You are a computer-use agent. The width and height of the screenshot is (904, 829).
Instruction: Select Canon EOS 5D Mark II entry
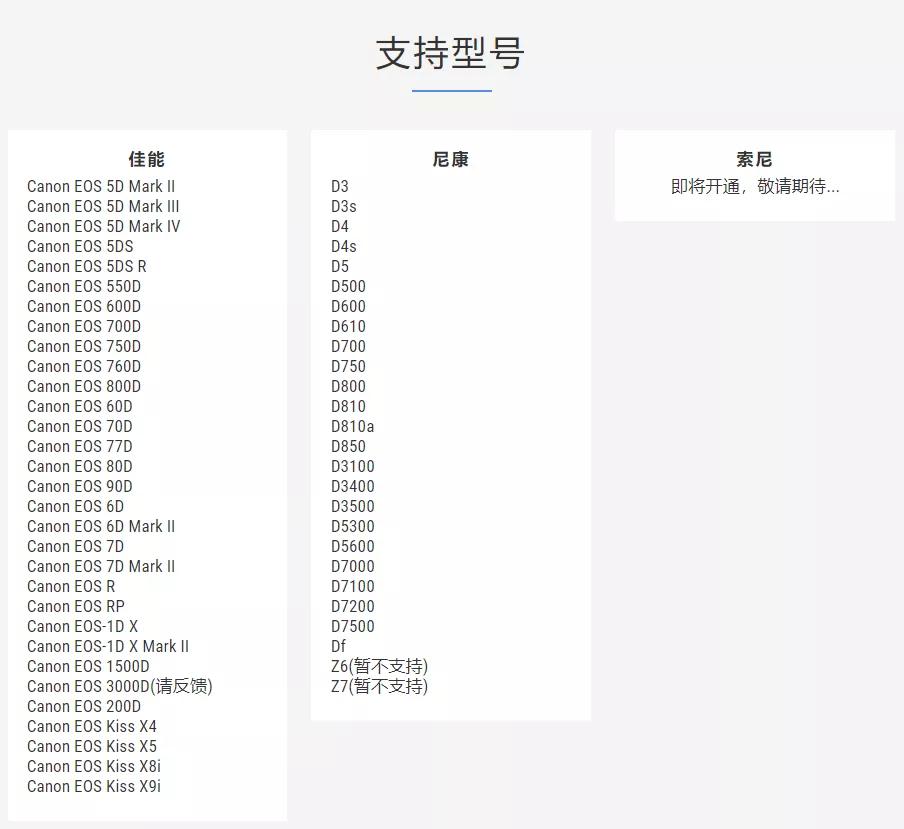coord(103,186)
